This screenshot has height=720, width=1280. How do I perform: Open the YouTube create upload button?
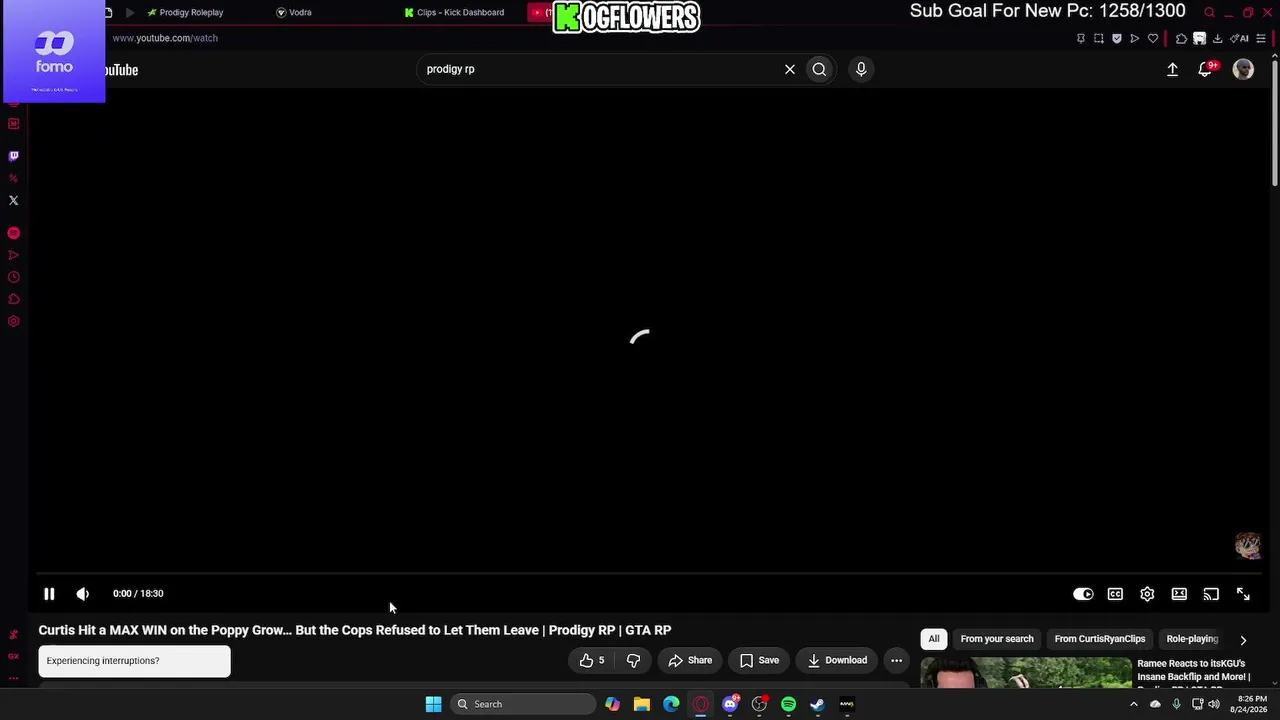point(1172,69)
